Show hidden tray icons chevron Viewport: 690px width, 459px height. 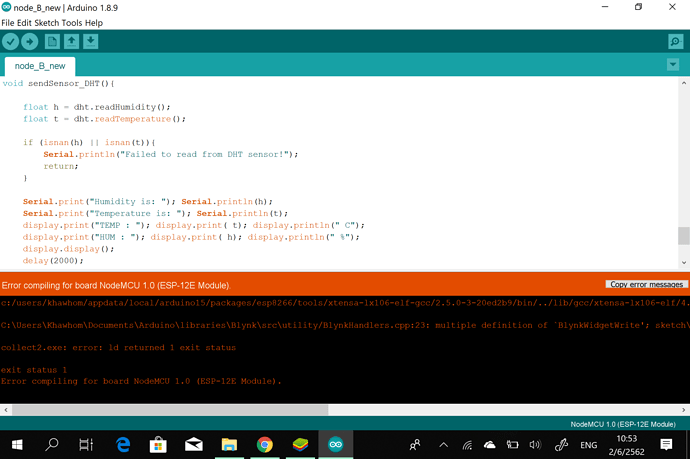[444, 445]
